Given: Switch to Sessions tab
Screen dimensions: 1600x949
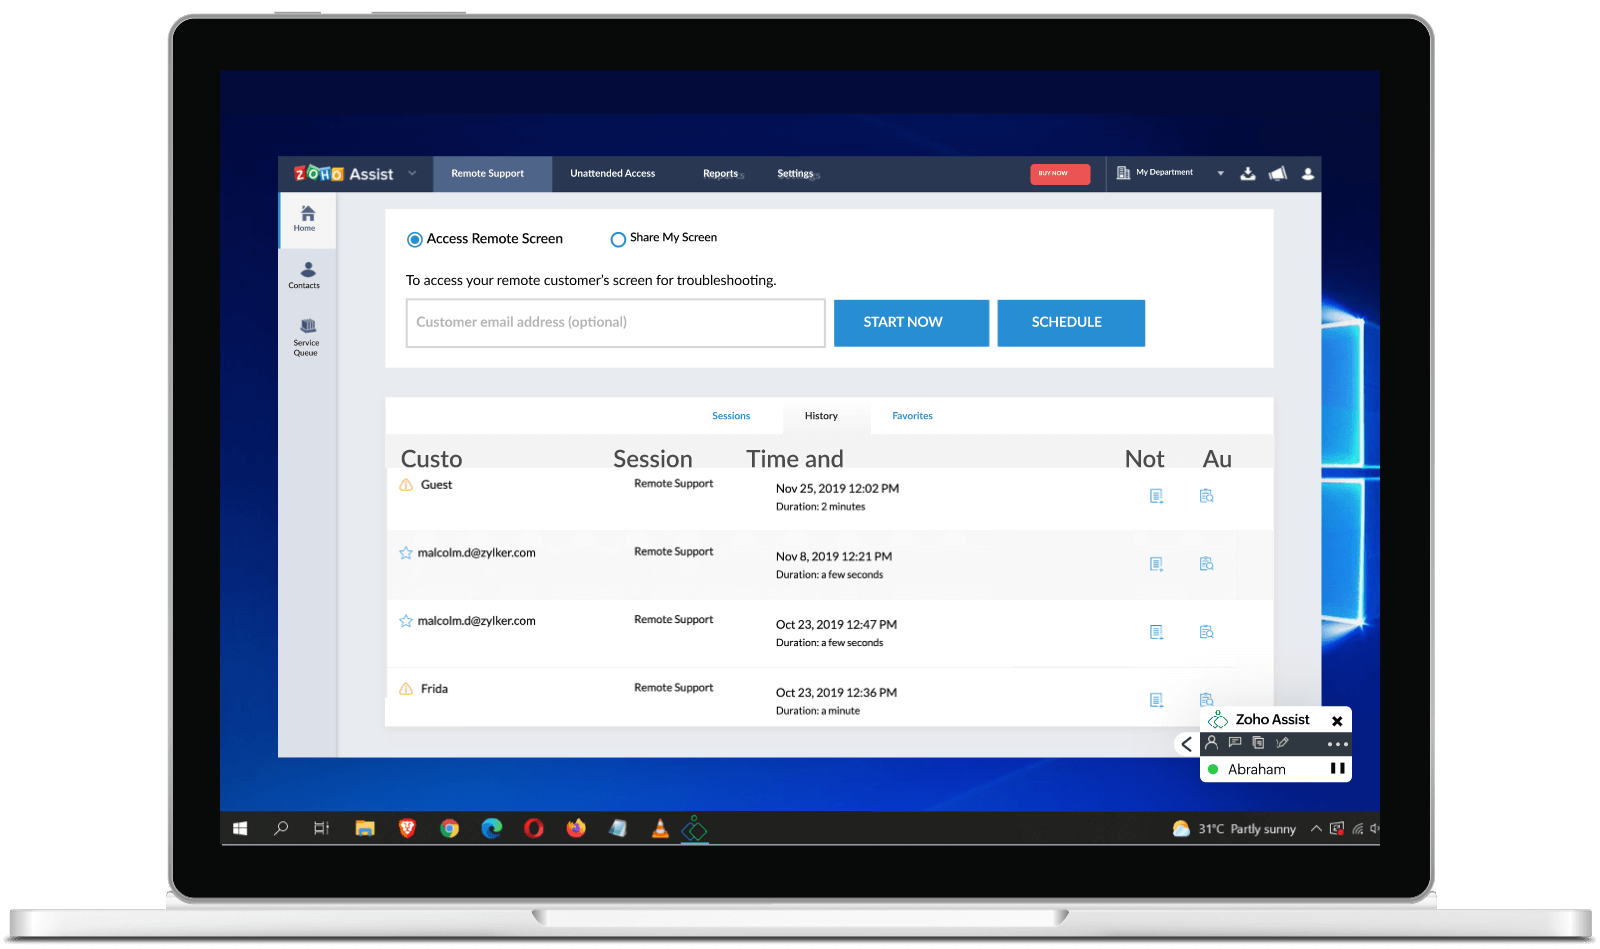Looking at the screenshot, I should point(731,416).
